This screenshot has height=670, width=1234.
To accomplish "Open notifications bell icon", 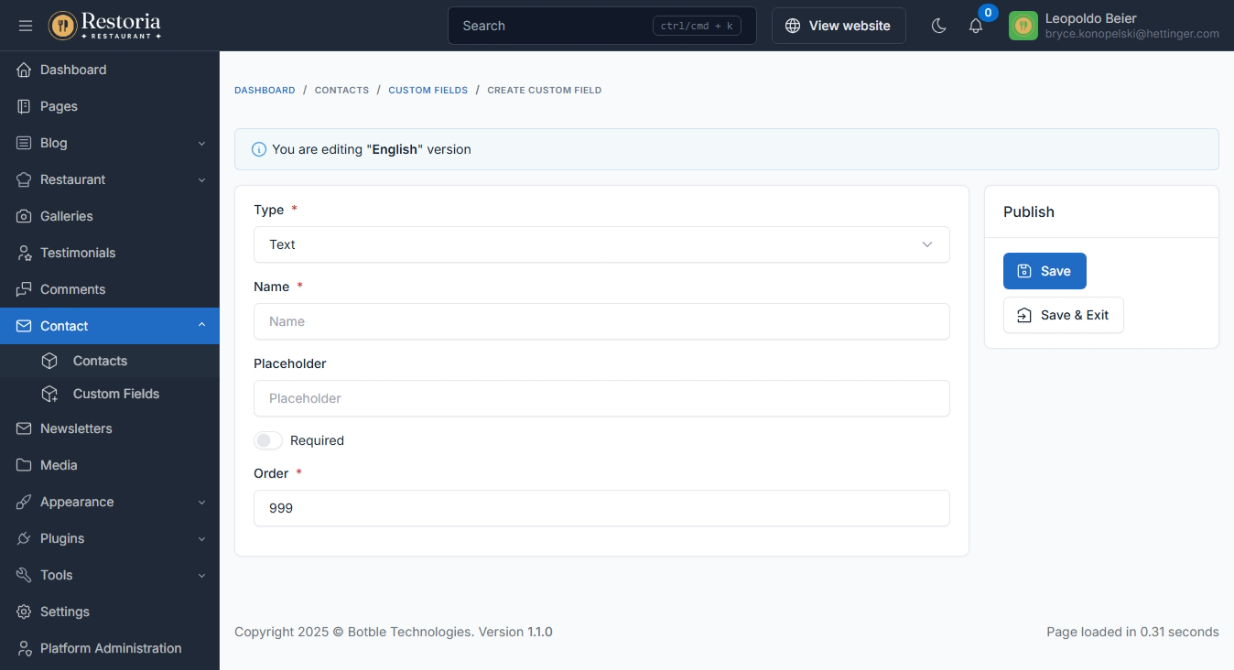I will [975, 26].
